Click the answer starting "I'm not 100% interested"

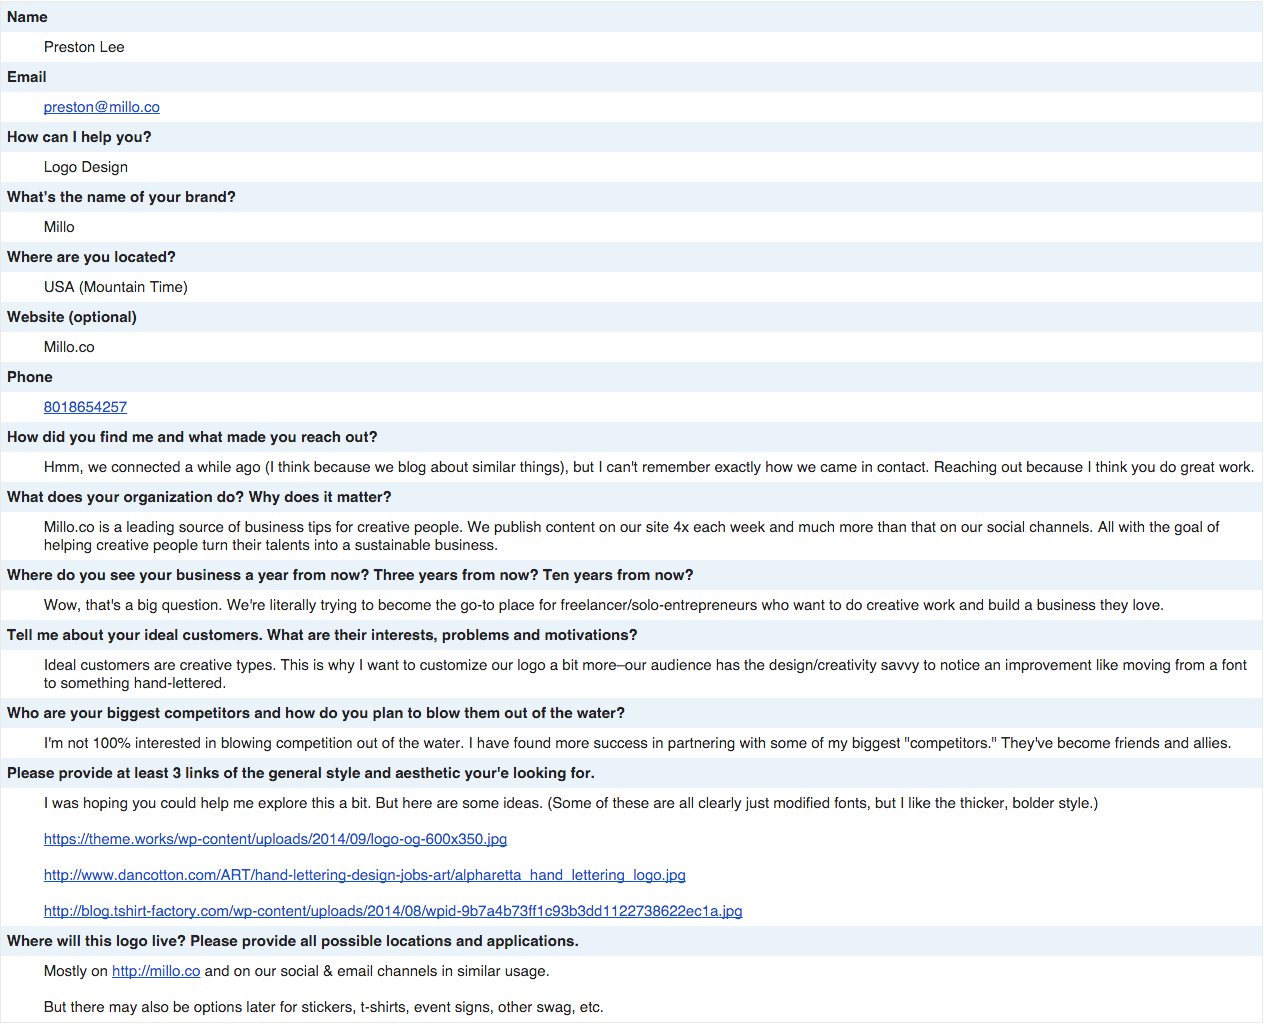click(638, 743)
